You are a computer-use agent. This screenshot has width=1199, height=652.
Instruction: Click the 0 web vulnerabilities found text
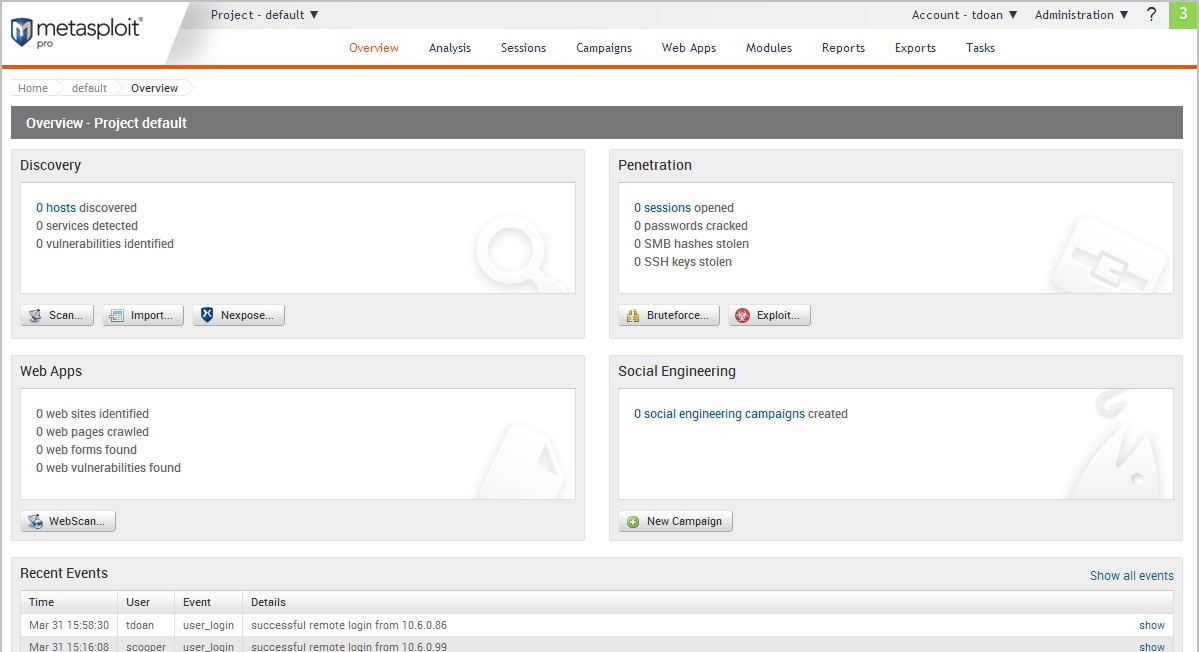point(109,468)
